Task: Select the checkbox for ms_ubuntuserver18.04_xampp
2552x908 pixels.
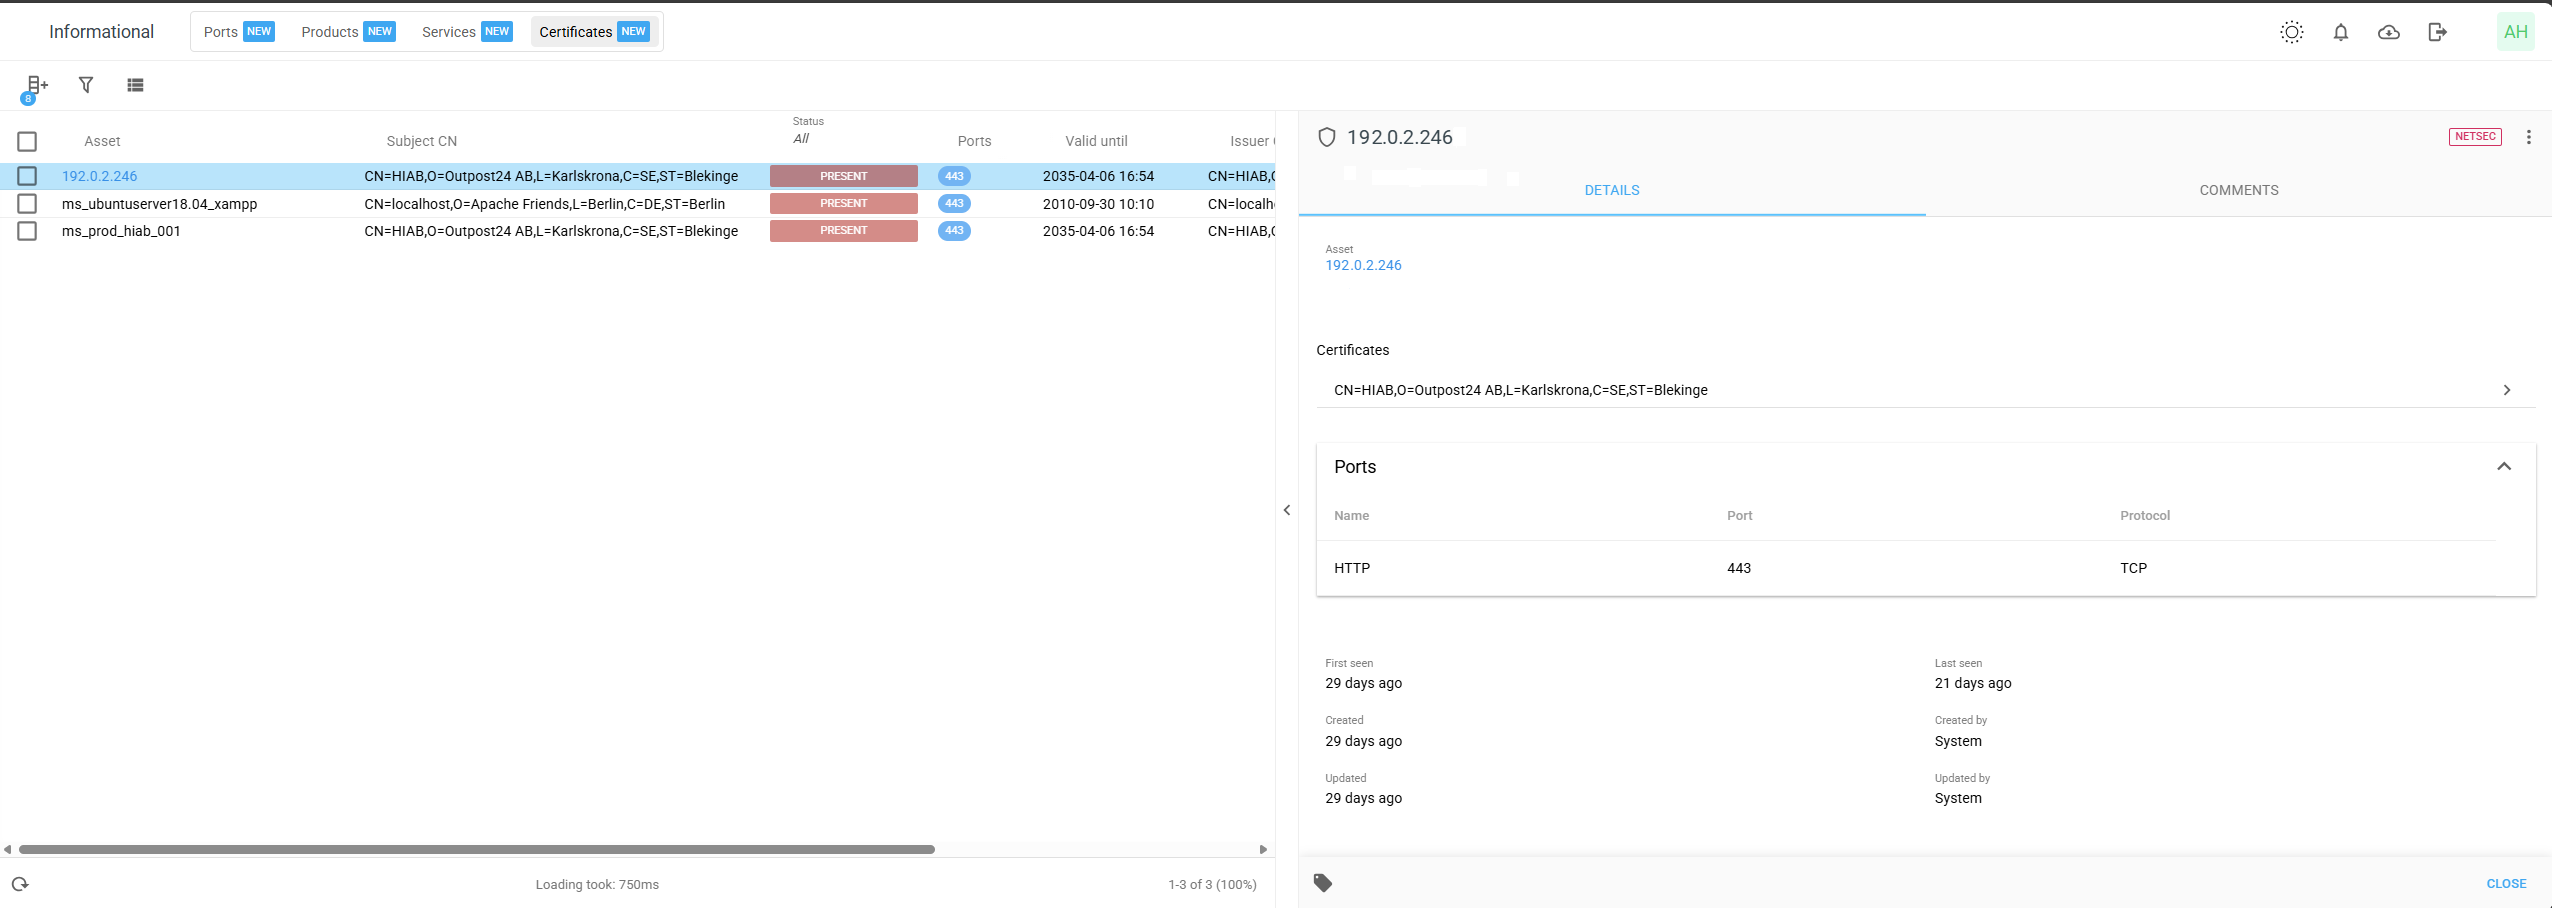Action: 27,204
